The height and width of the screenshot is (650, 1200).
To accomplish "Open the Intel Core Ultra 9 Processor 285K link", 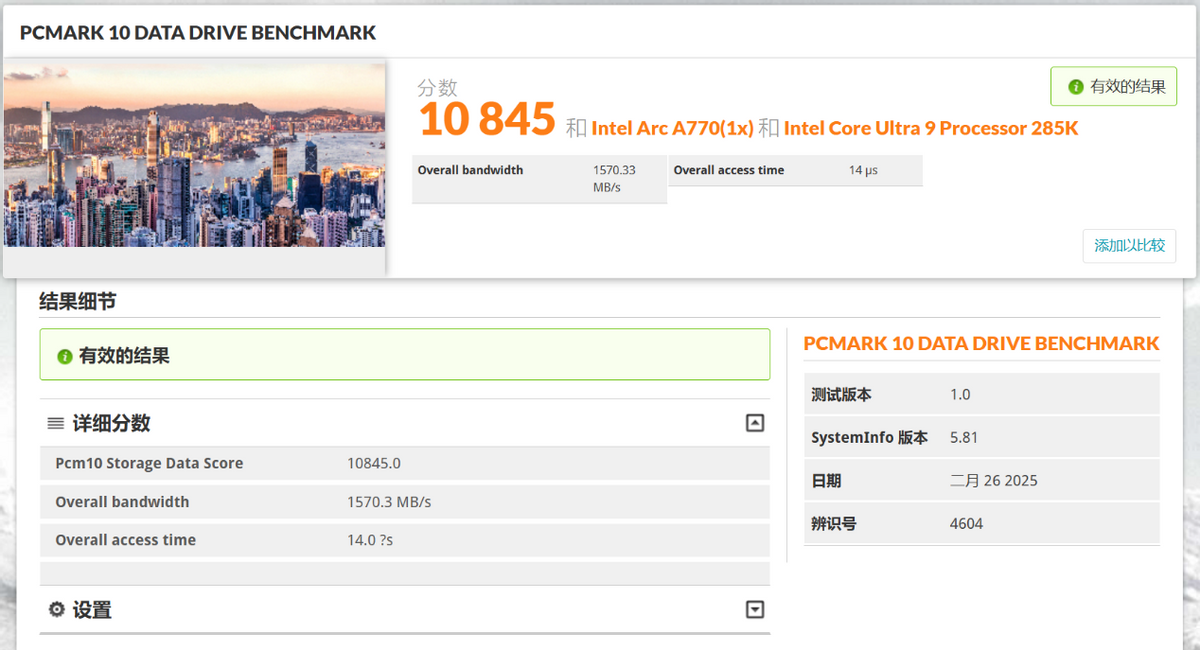I will pyautogui.click(x=931, y=128).
